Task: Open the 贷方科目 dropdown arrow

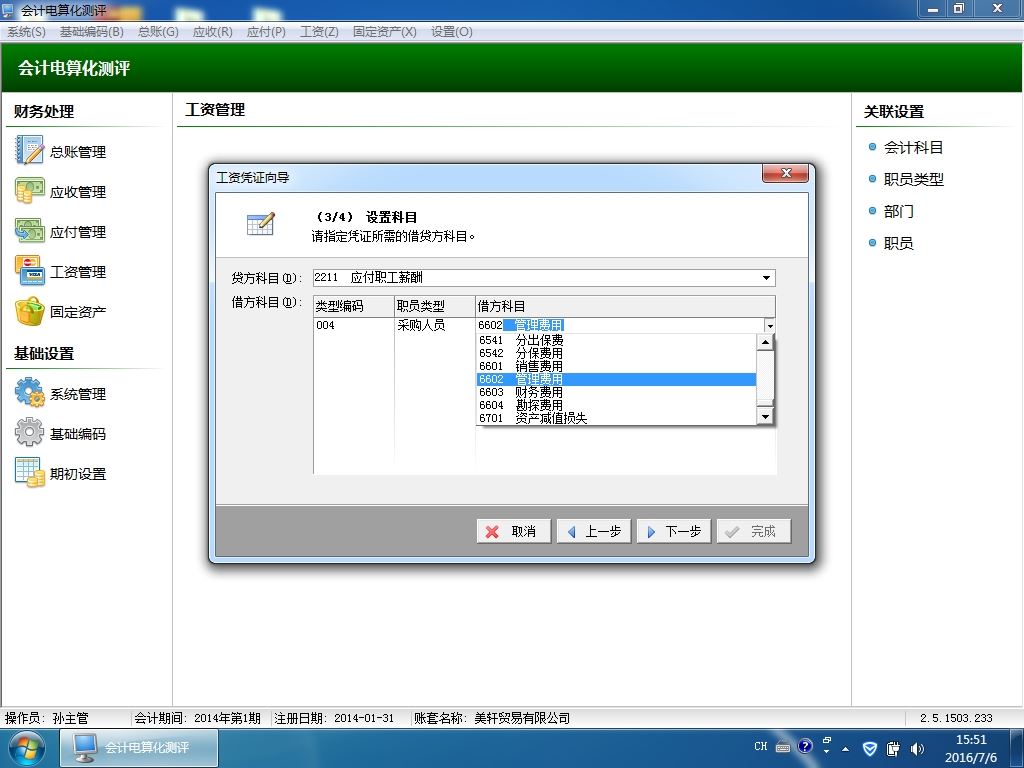Action: (x=766, y=278)
